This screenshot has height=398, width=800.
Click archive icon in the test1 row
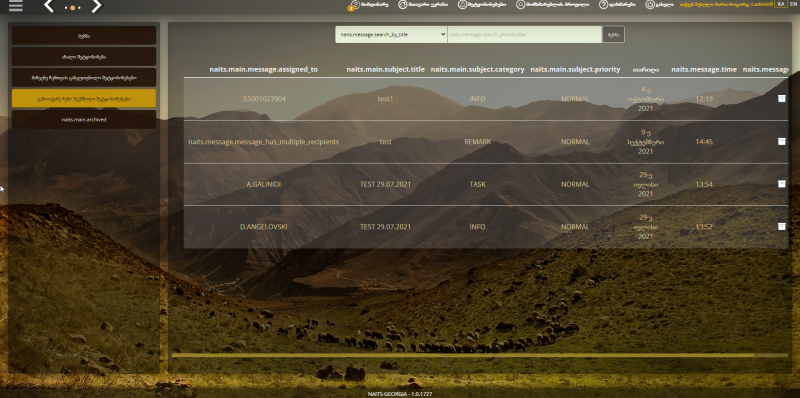click(x=782, y=98)
